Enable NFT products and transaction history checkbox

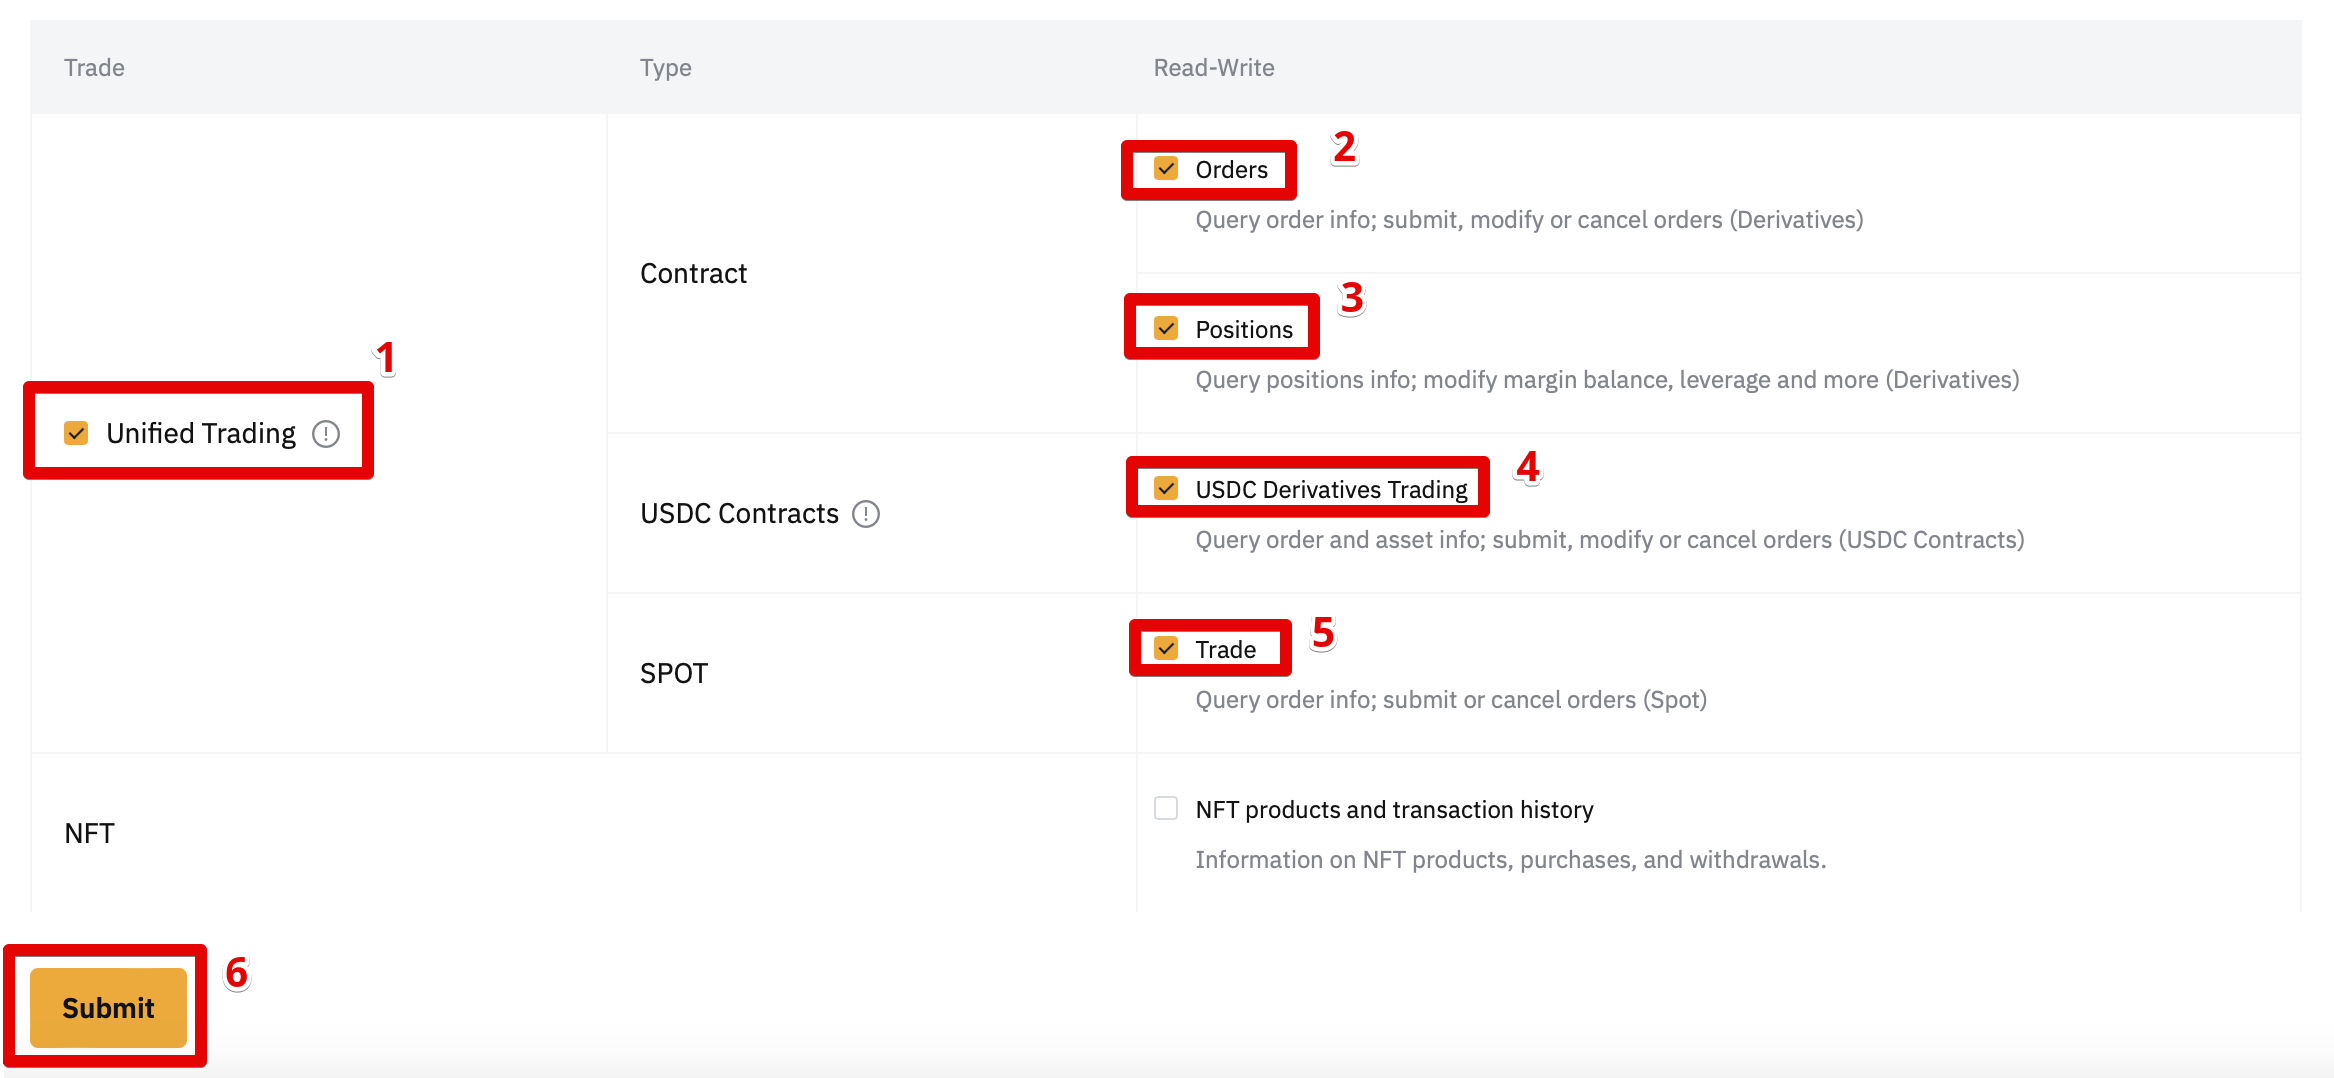1166,809
